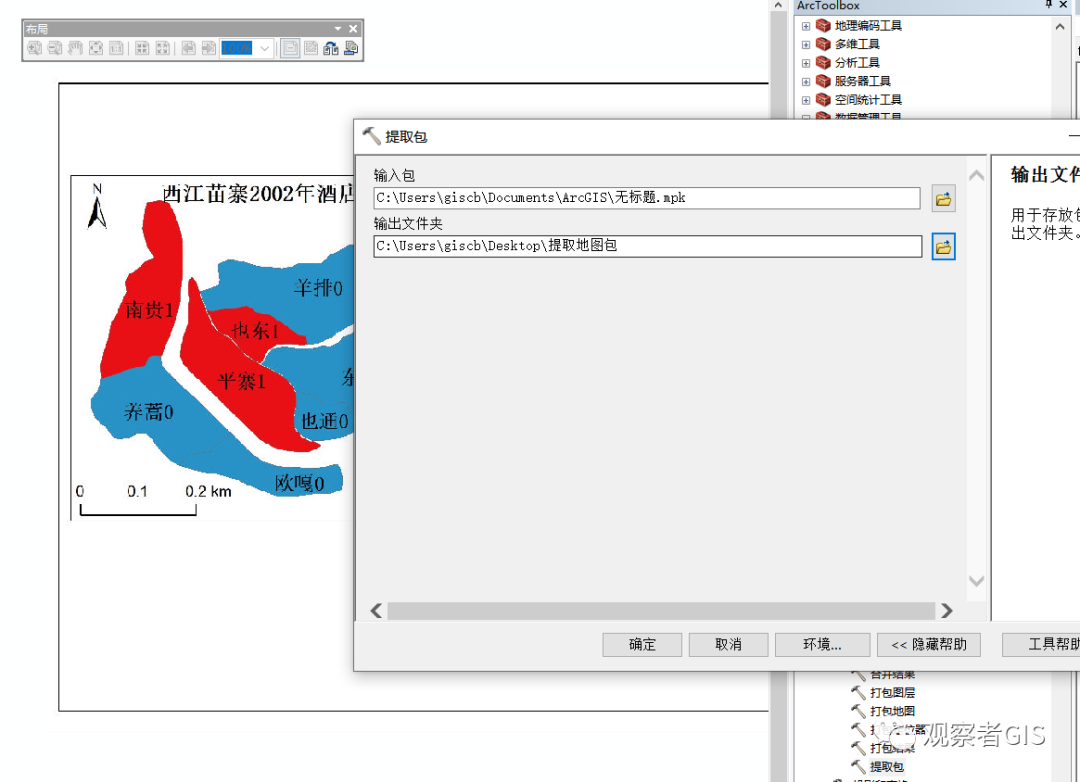Click the 打包地图 hammer icon
1080x782 pixels.
click(858, 711)
